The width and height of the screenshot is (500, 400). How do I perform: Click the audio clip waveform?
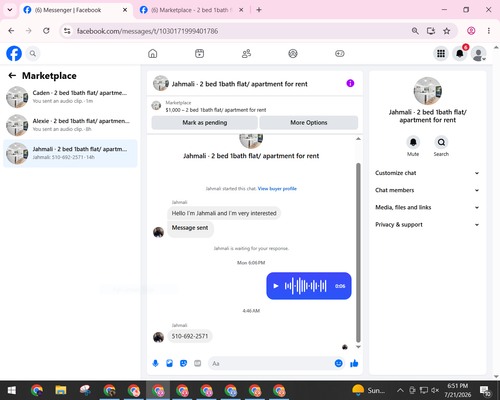click(305, 286)
